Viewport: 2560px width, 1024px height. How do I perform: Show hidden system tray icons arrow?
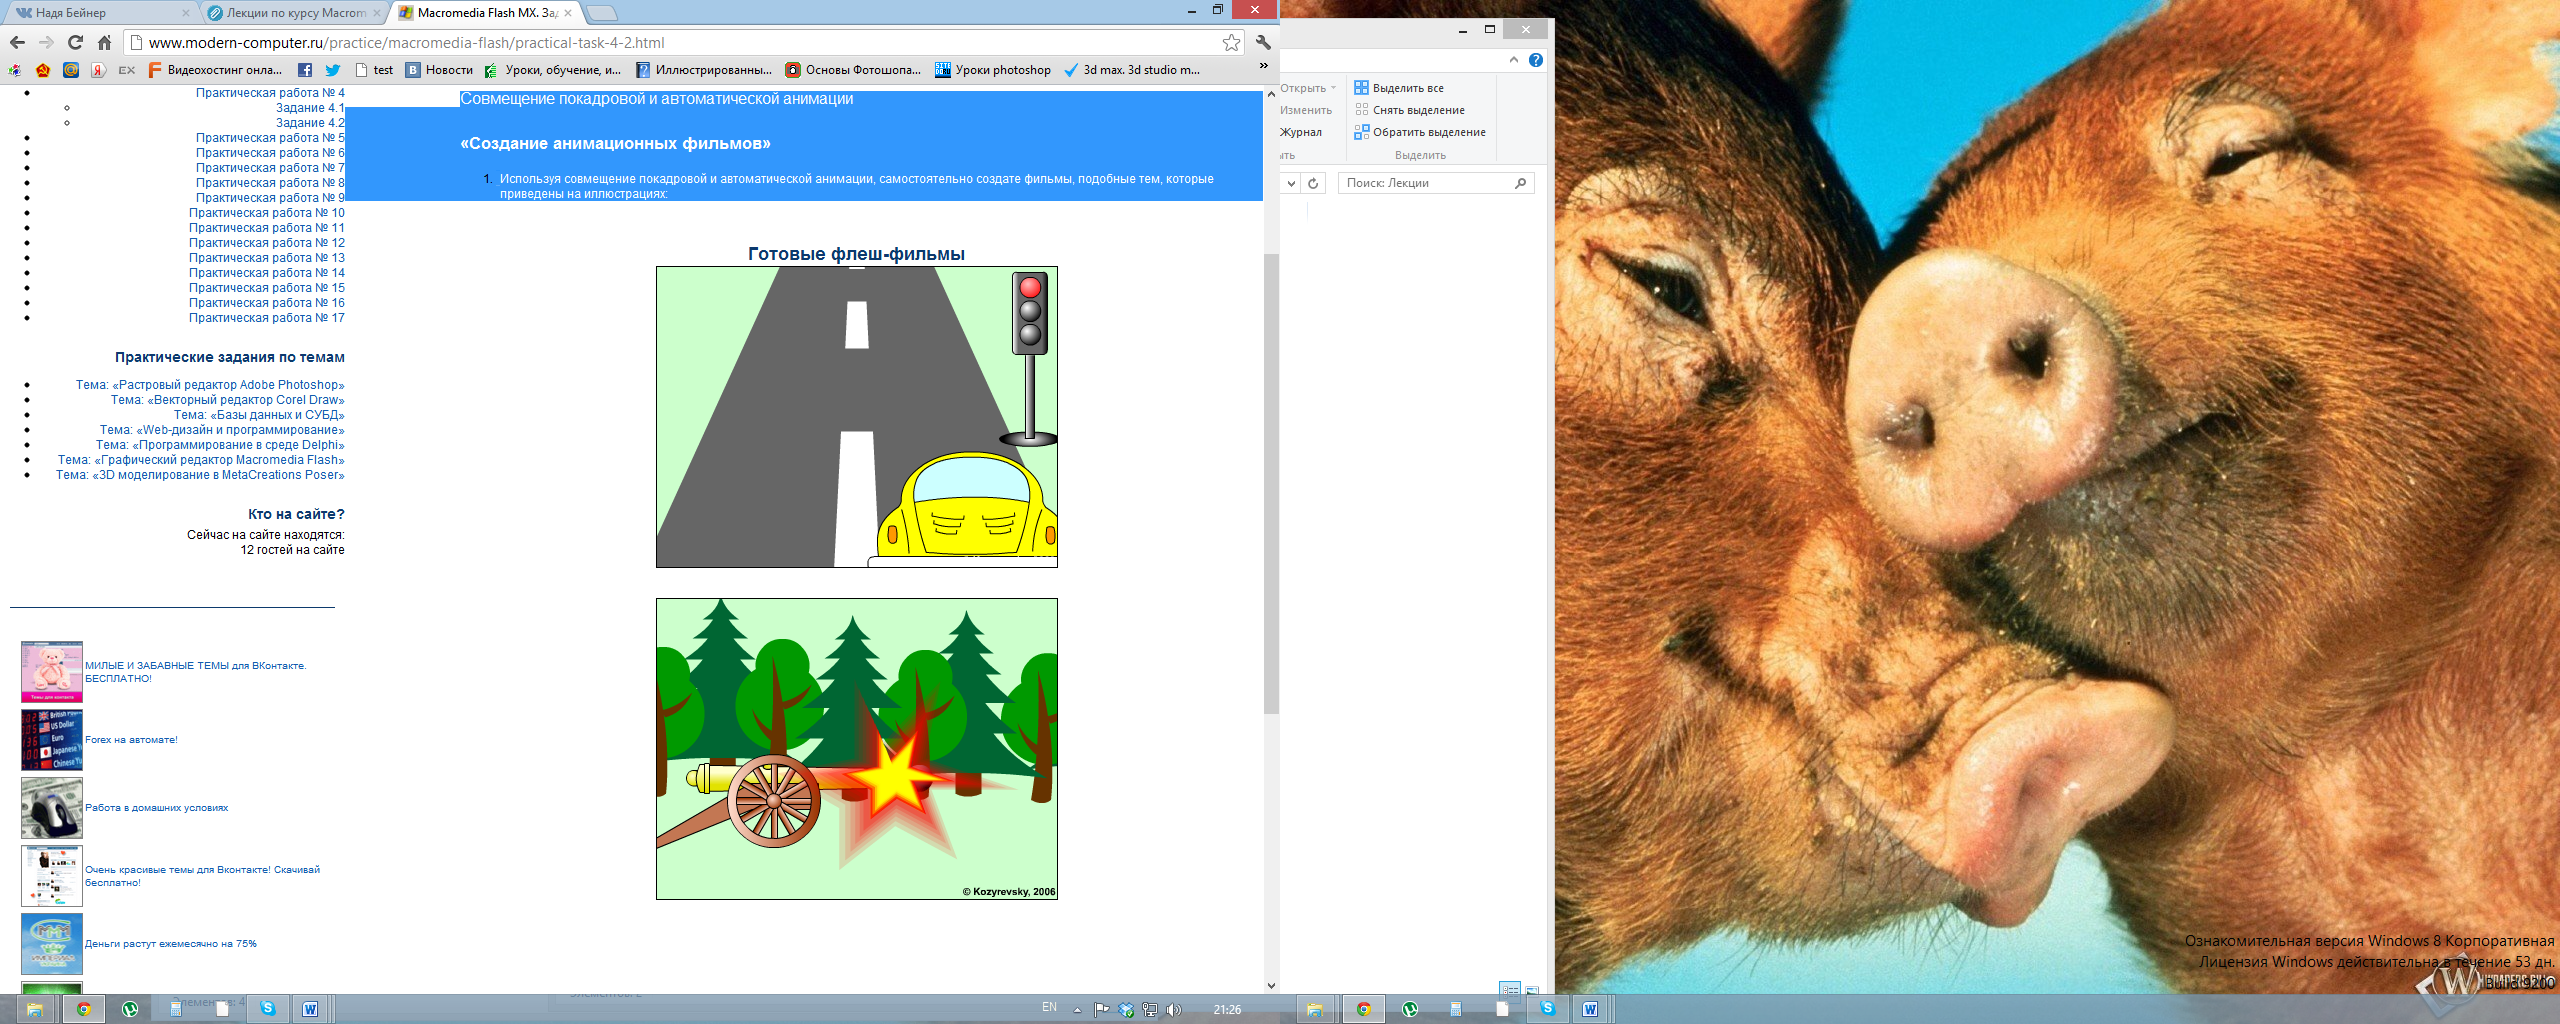point(1077,1010)
